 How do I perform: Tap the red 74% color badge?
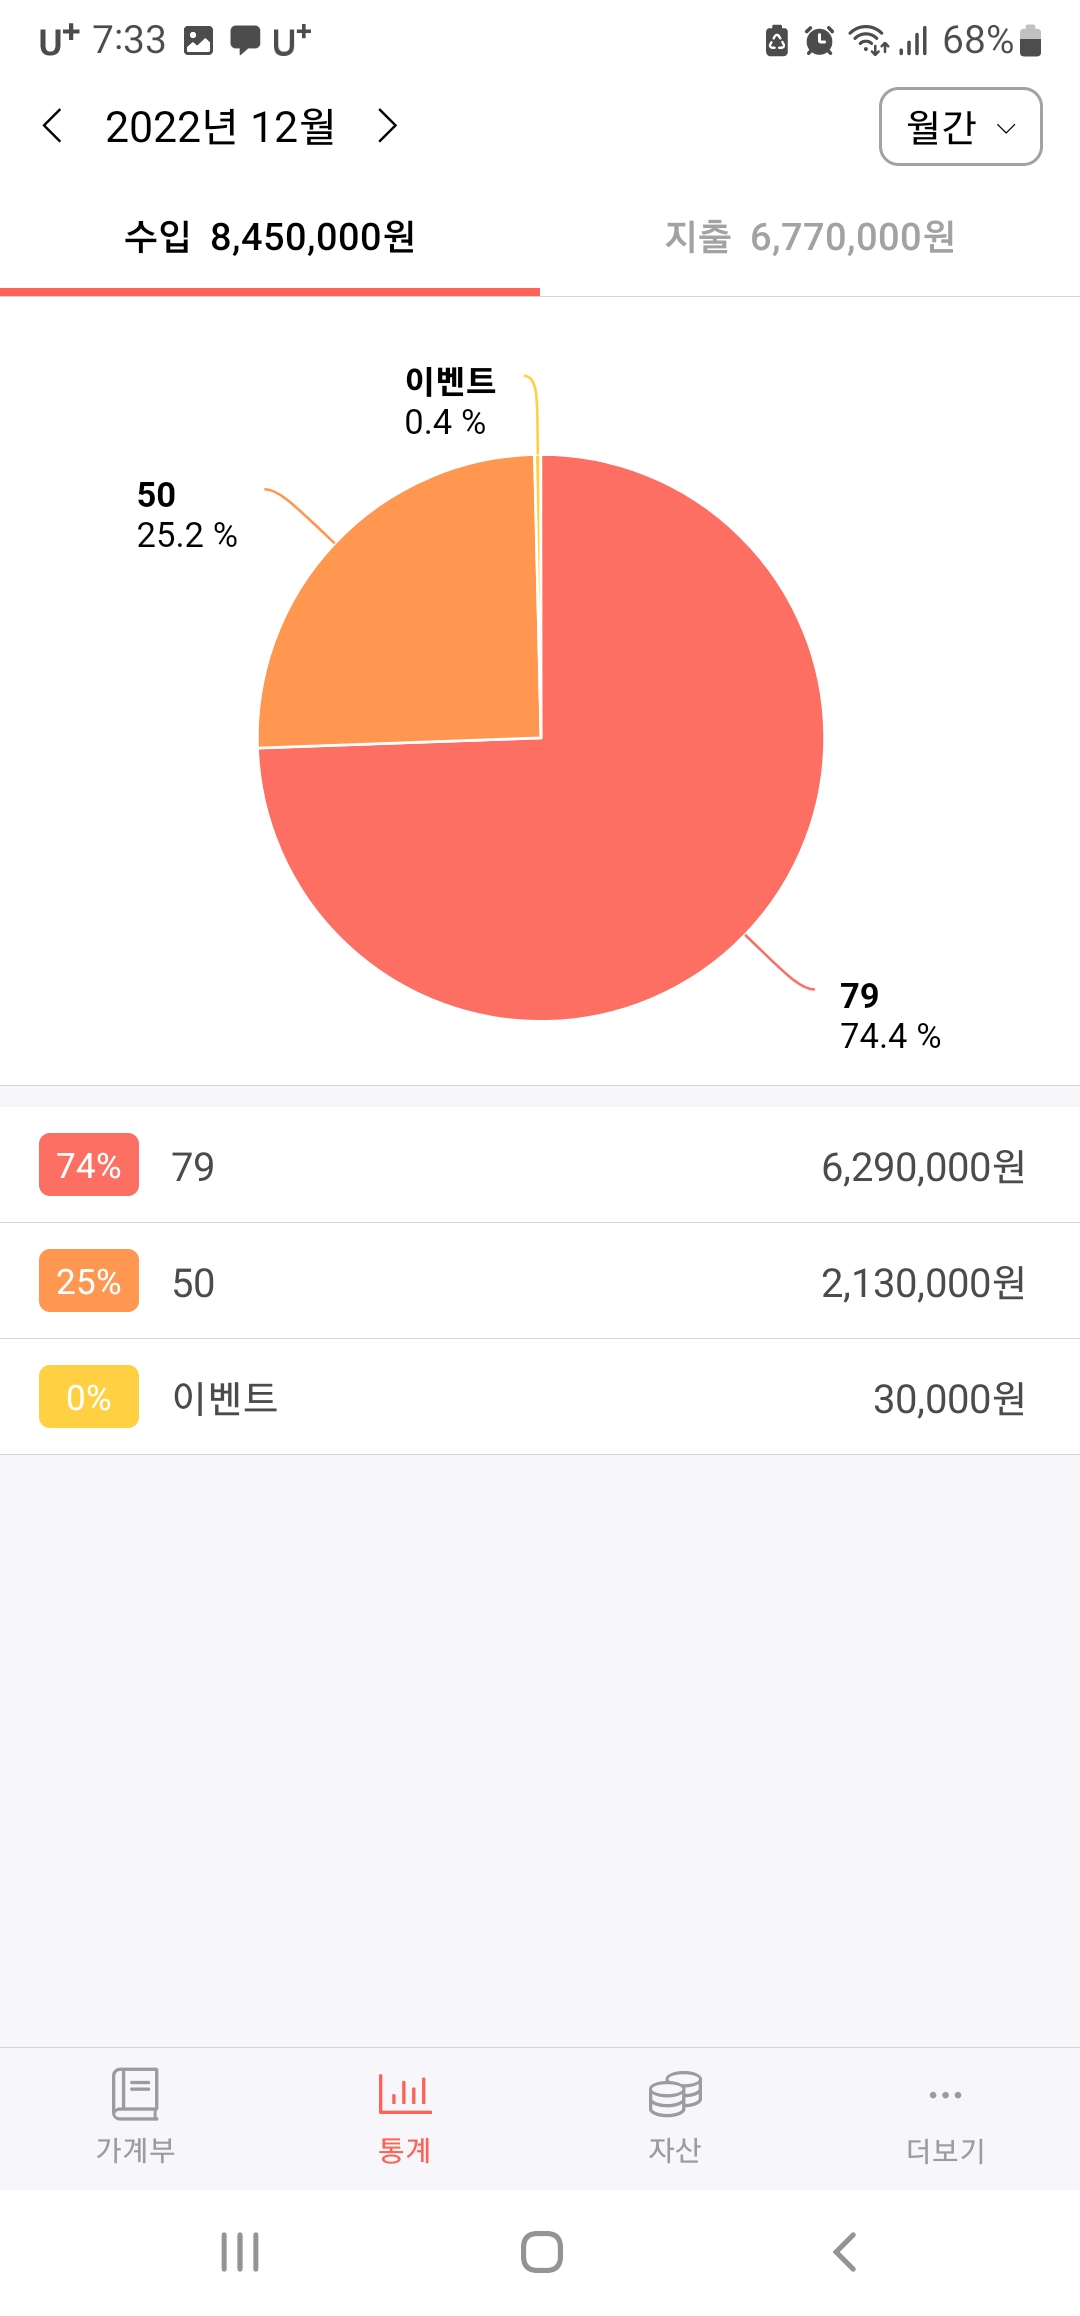pos(89,1165)
